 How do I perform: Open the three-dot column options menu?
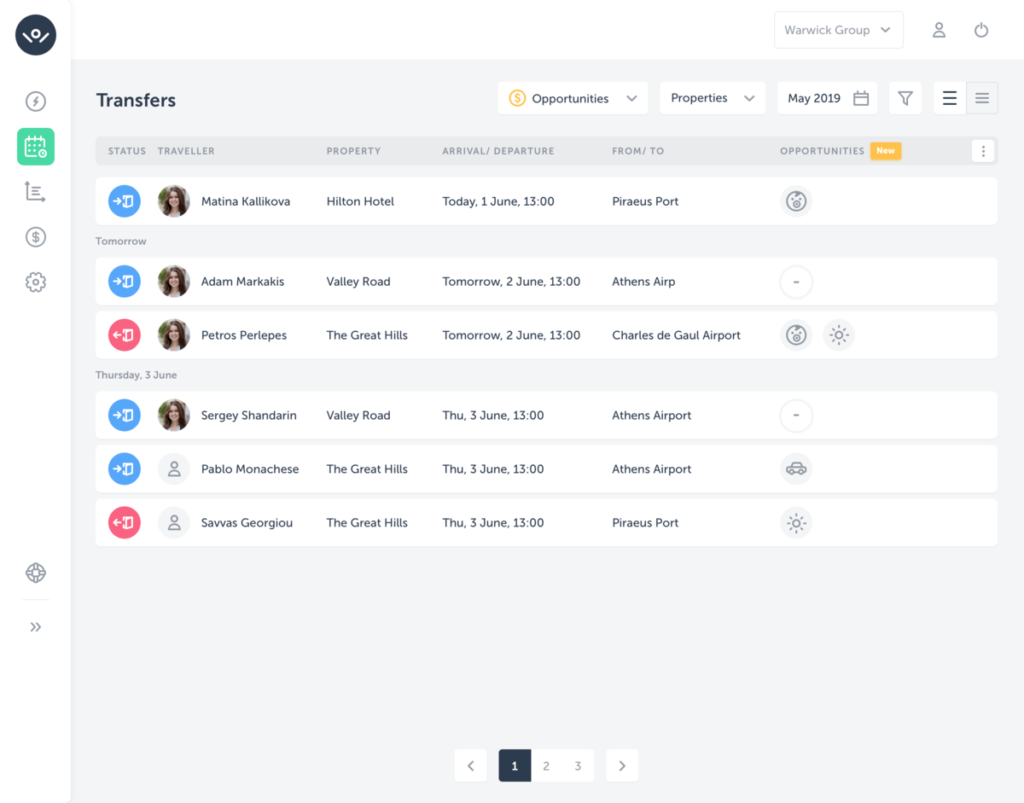[x=983, y=150]
